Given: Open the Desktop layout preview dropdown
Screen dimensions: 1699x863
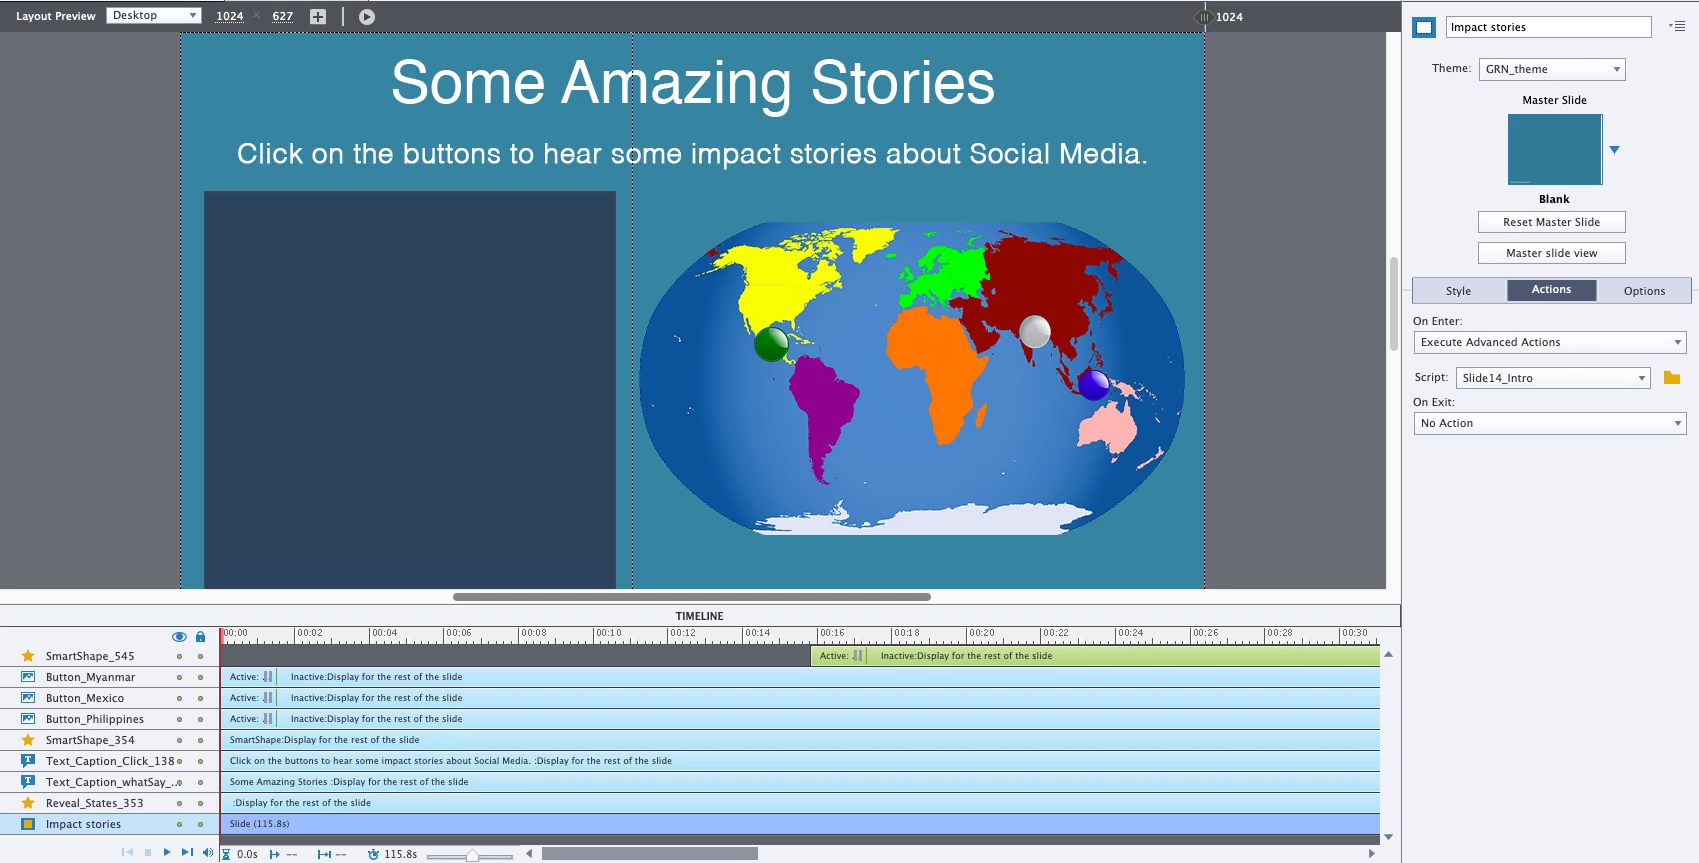Looking at the screenshot, I should coord(153,15).
